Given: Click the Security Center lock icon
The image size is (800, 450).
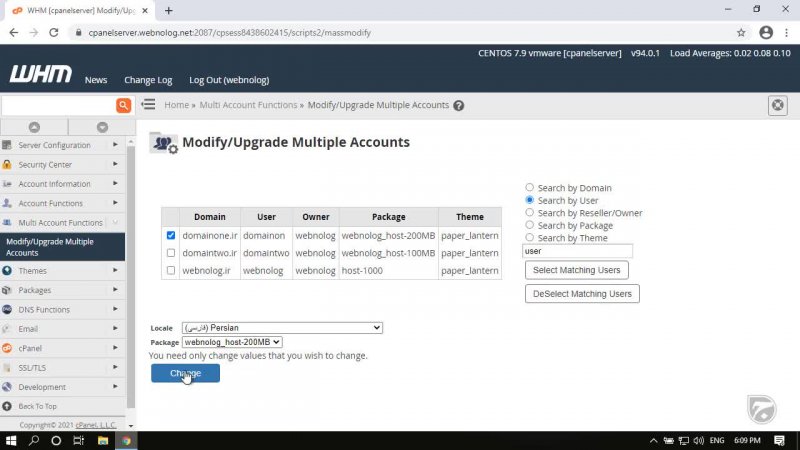Looking at the screenshot, I should pos(7,164).
